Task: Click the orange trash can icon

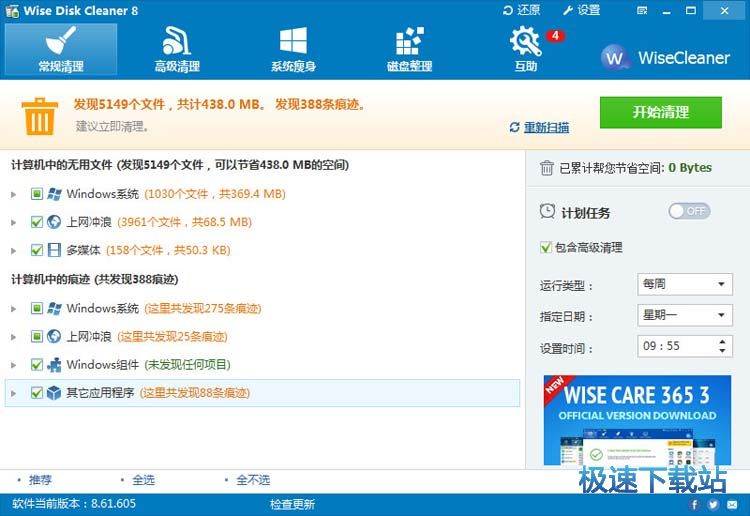Action: (x=40, y=116)
